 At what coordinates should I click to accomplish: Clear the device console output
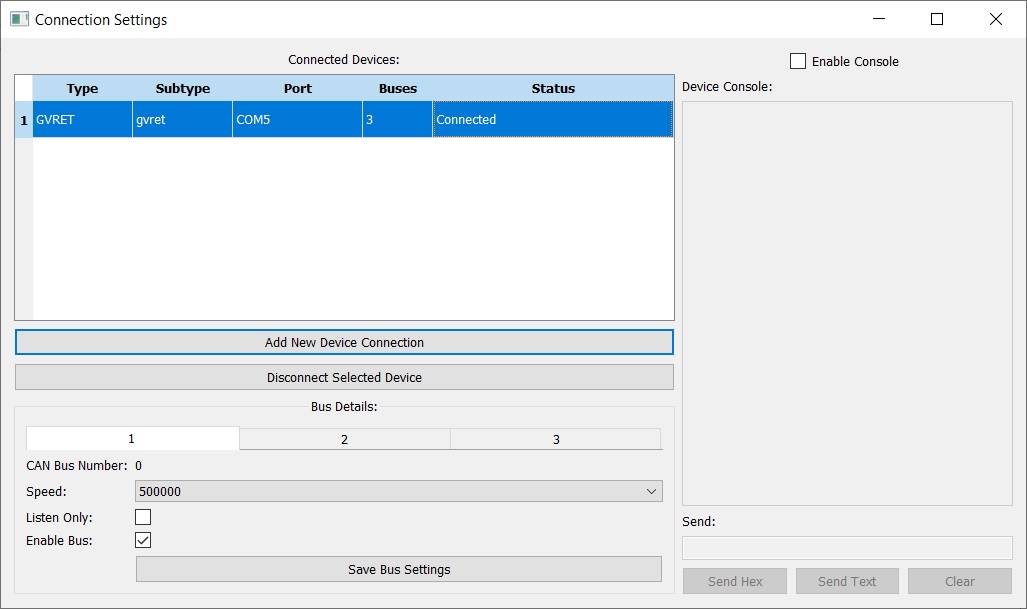(959, 581)
